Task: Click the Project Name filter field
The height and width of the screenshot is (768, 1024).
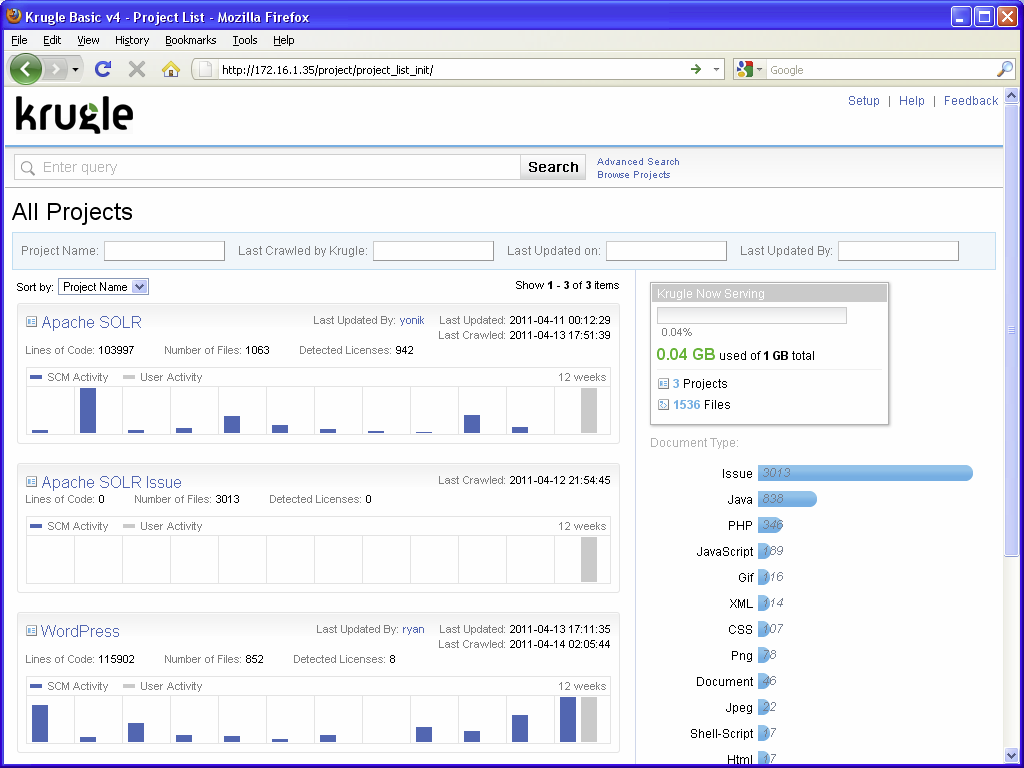Action: [x=165, y=251]
